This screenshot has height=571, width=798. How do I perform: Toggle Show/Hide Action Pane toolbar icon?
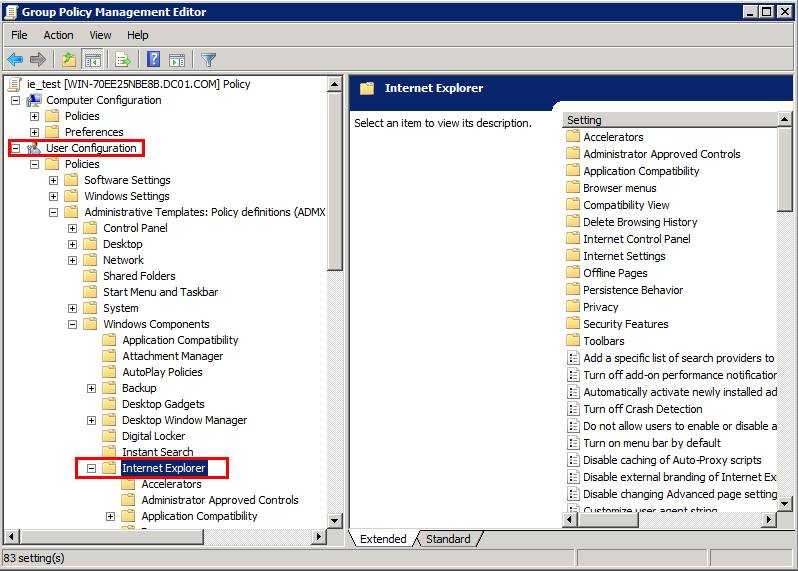(177, 60)
